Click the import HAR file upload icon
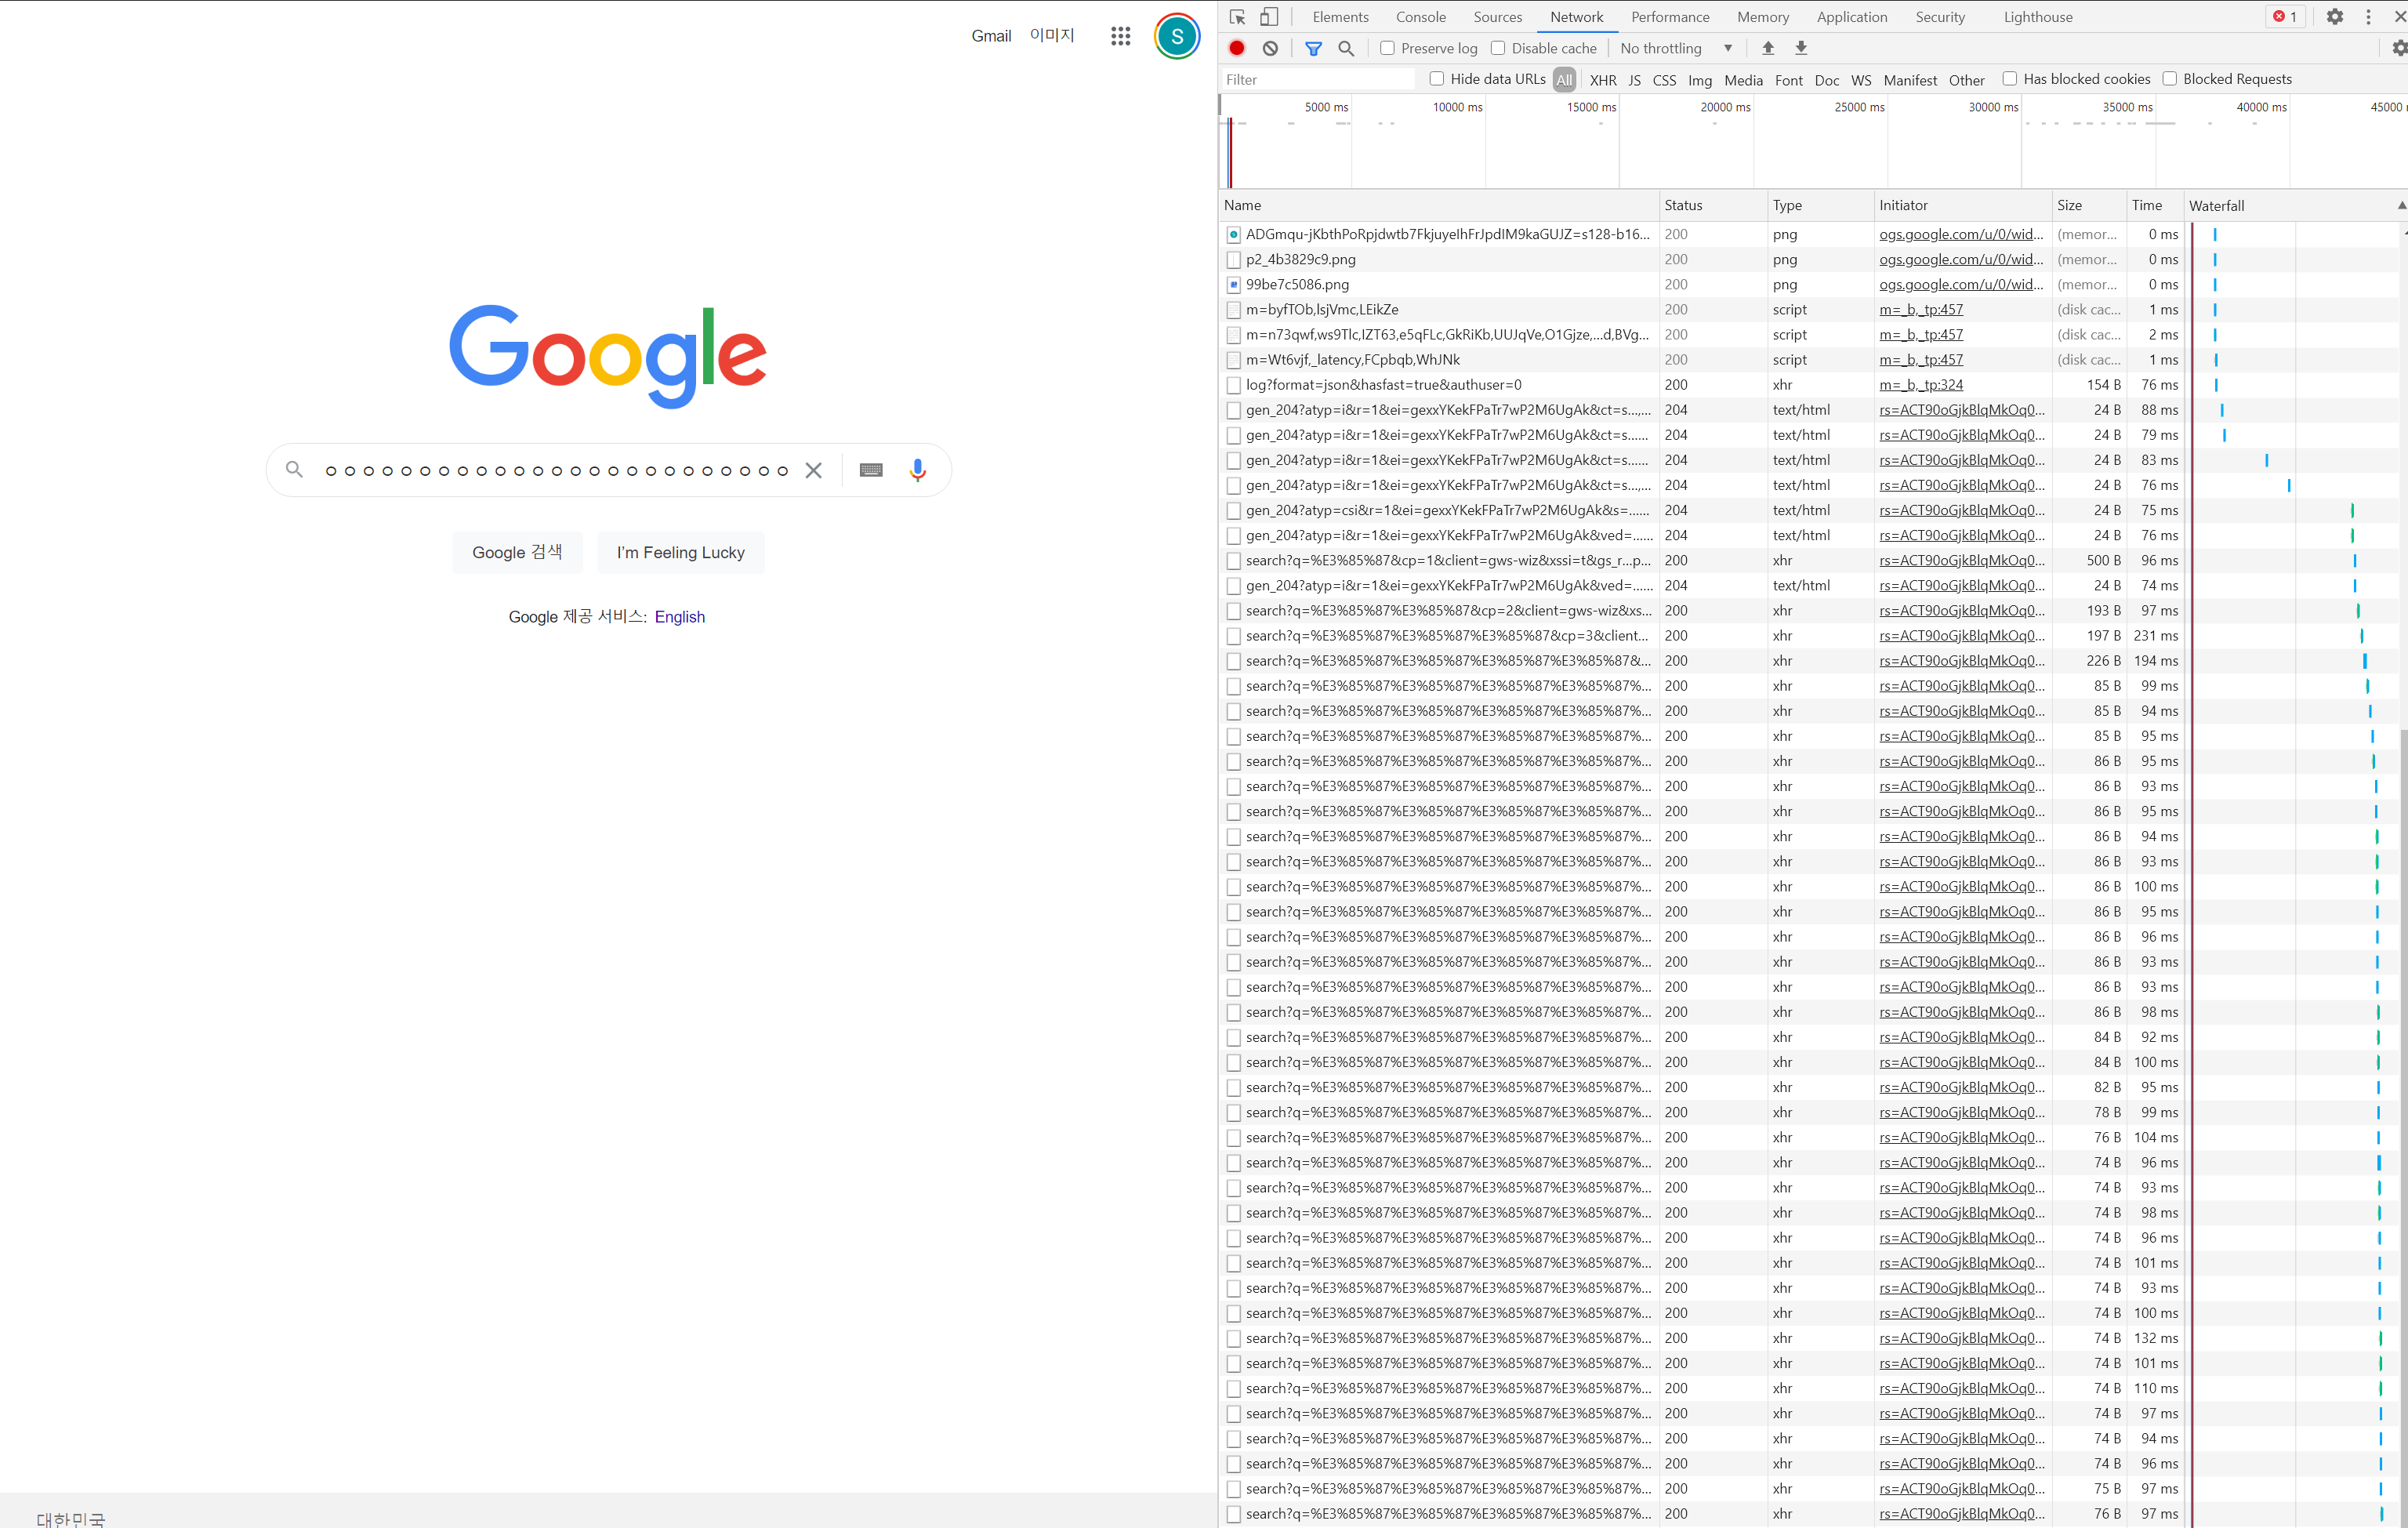Image resolution: width=2408 pixels, height=1528 pixels. 1768,48
